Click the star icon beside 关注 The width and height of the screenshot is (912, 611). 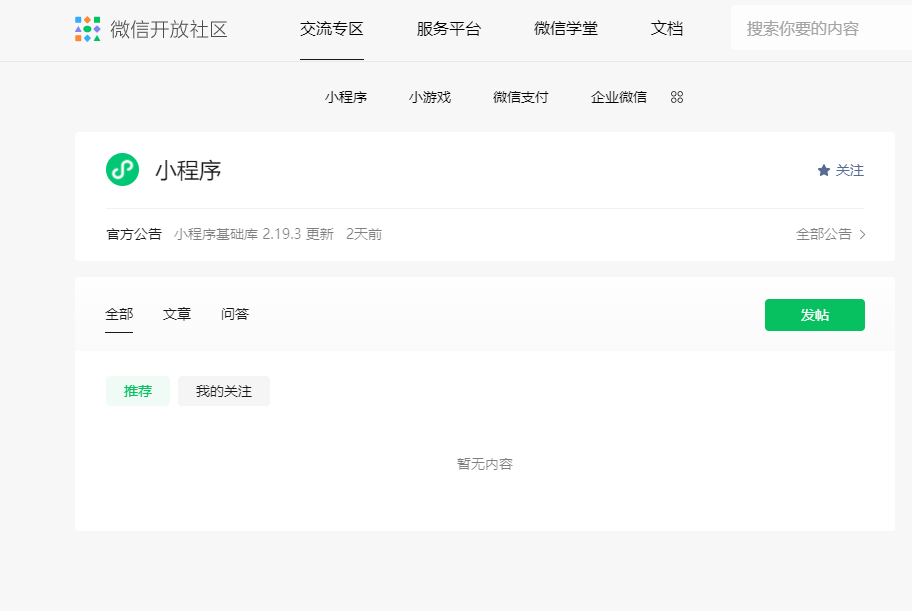(824, 170)
